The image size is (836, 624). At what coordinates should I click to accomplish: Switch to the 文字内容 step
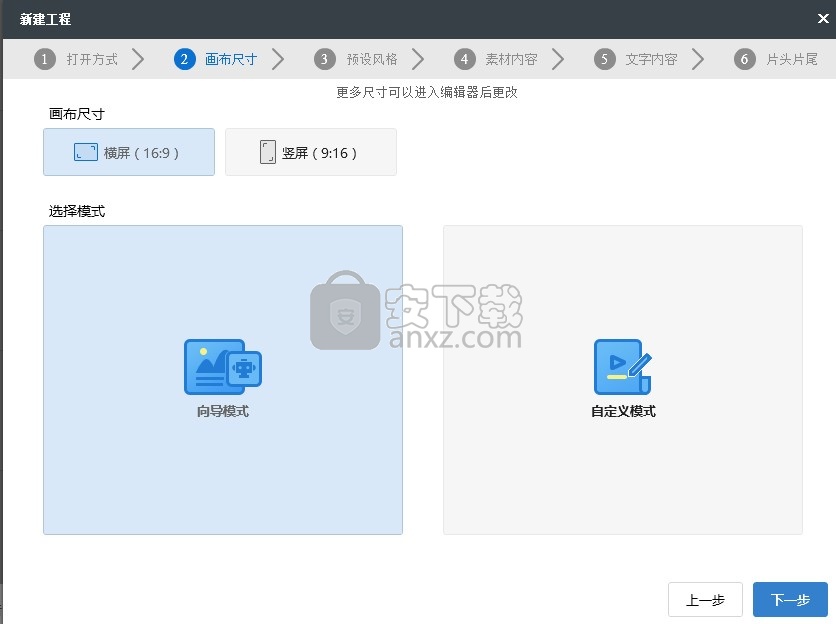tap(651, 59)
